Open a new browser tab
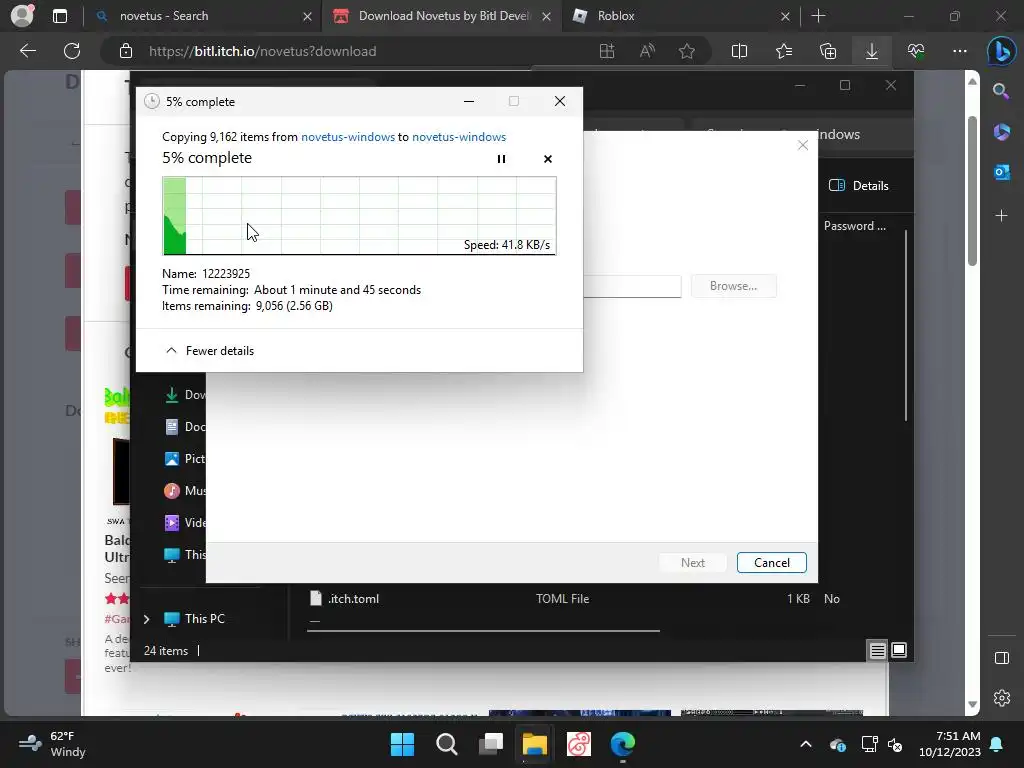1024x768 pixels. [x=818, y=16]
